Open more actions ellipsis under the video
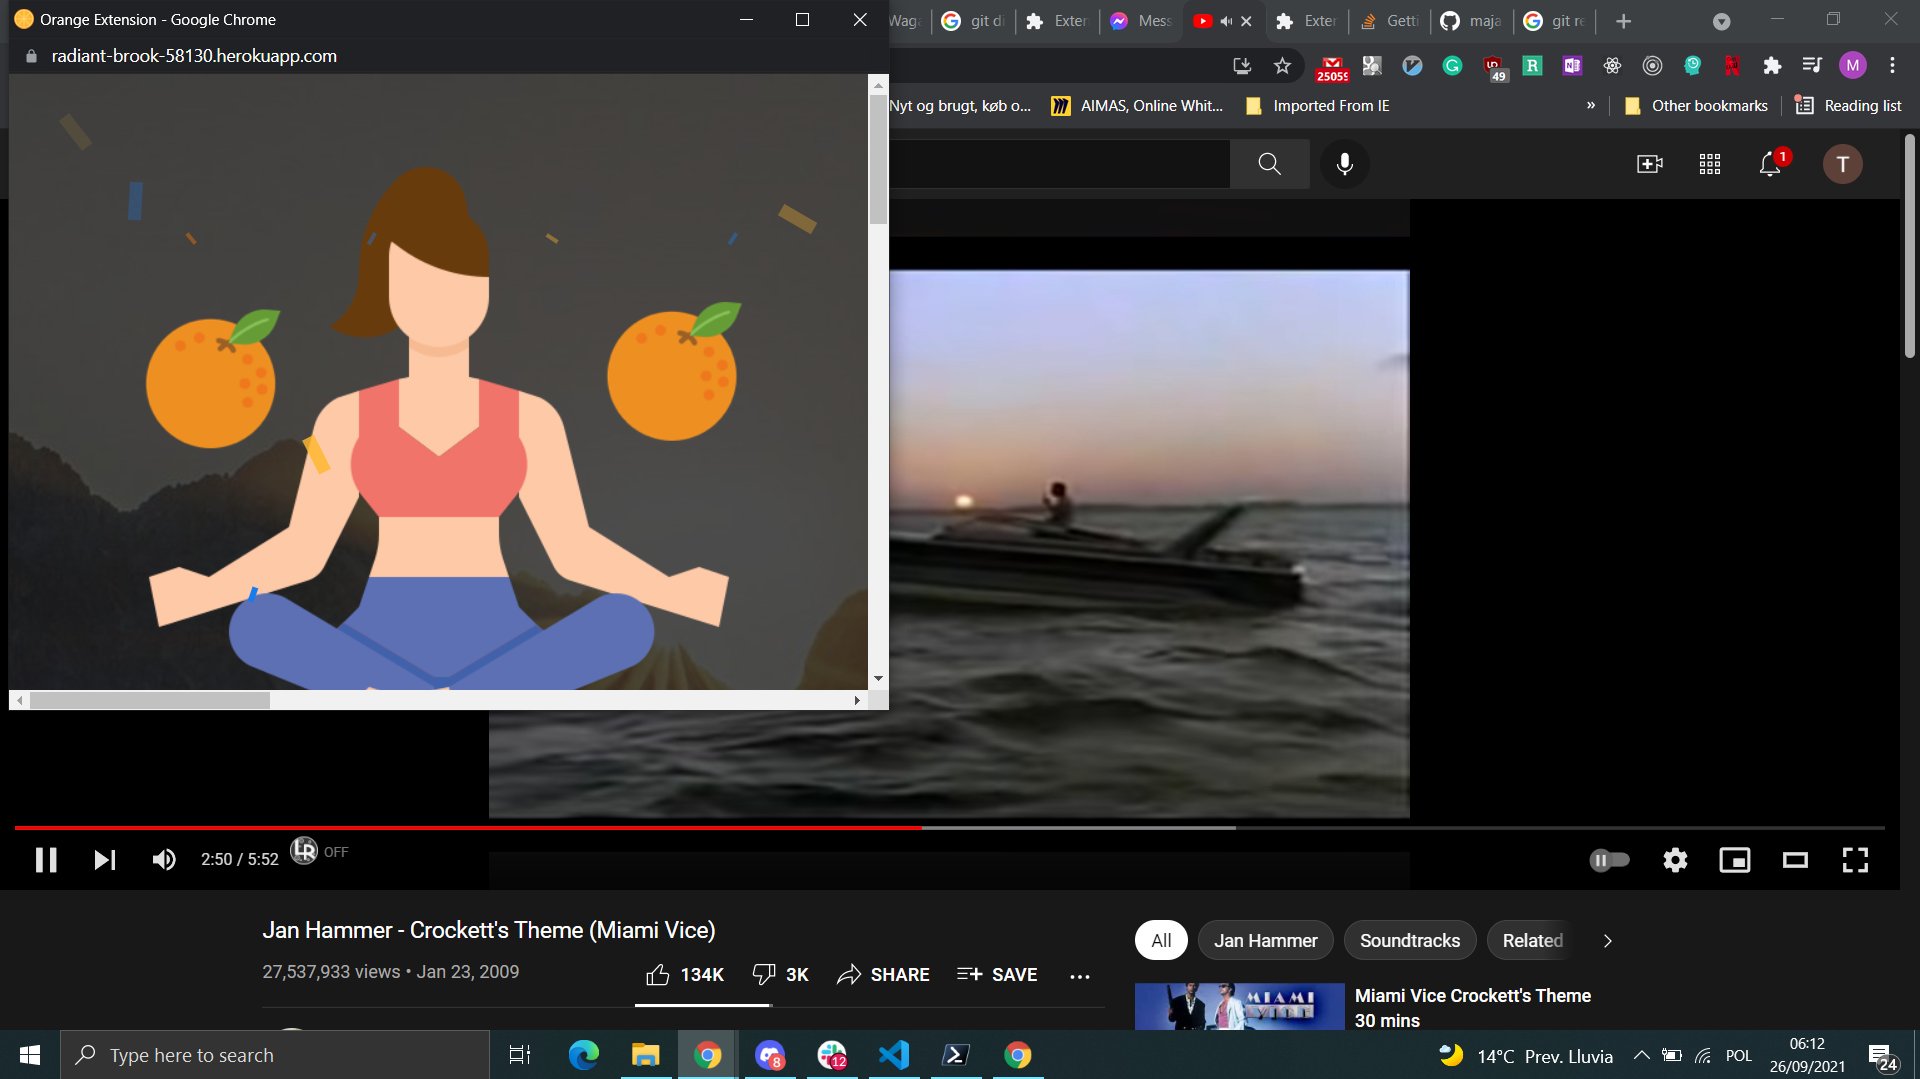The width and height of the screenshot is (1920, 1079). click(1080, 976)
